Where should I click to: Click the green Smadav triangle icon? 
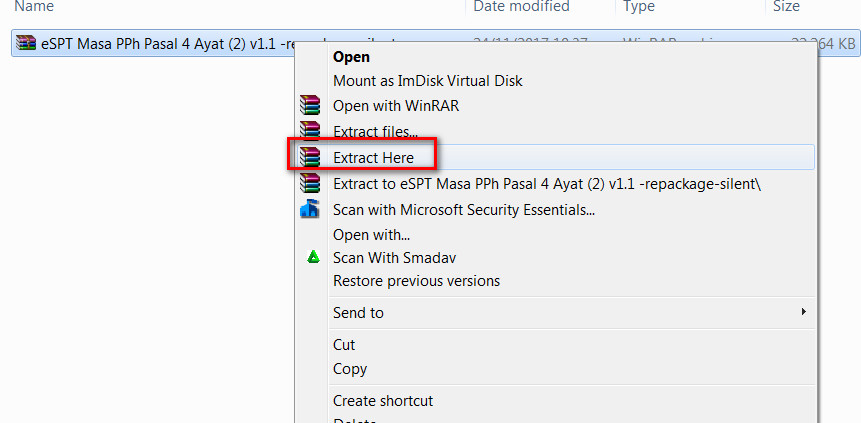pyautogui.click(x=312, y=257)
